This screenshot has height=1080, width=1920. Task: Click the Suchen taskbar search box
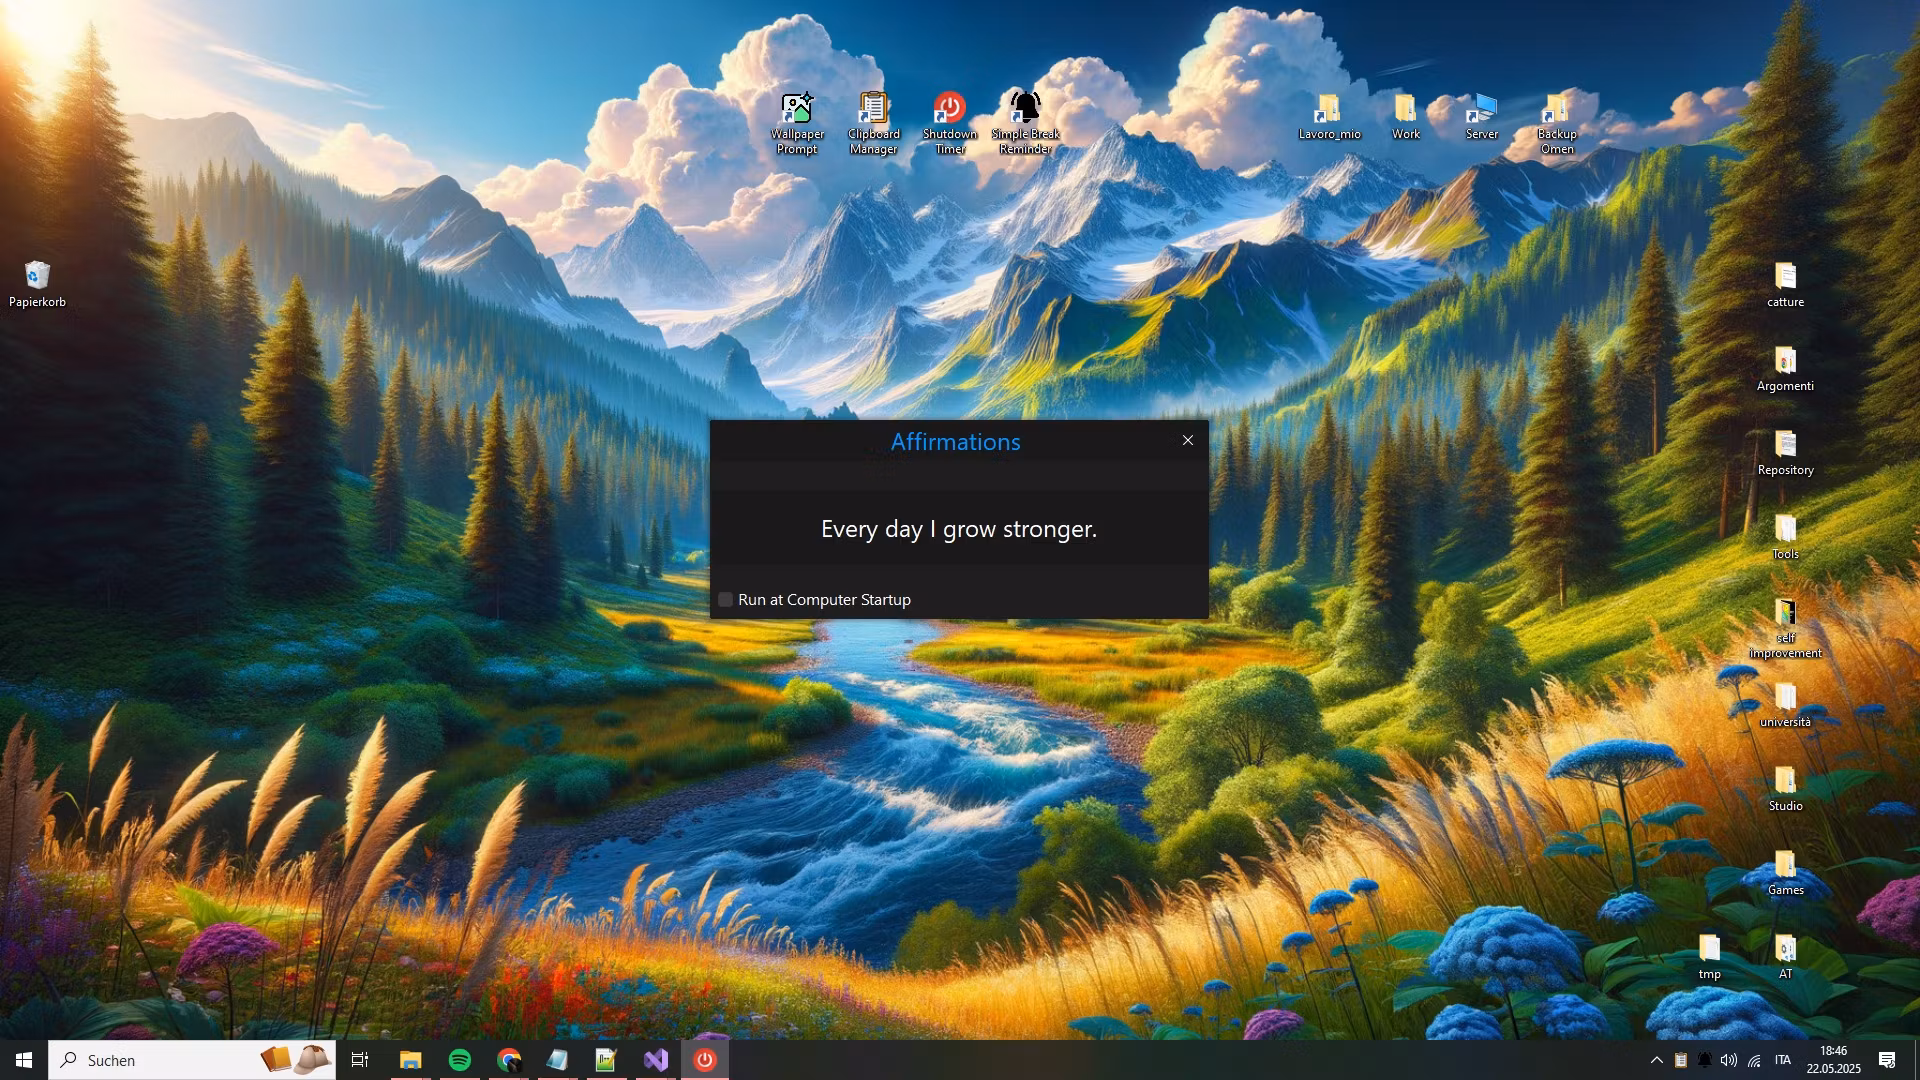(x=192, y=1060)
